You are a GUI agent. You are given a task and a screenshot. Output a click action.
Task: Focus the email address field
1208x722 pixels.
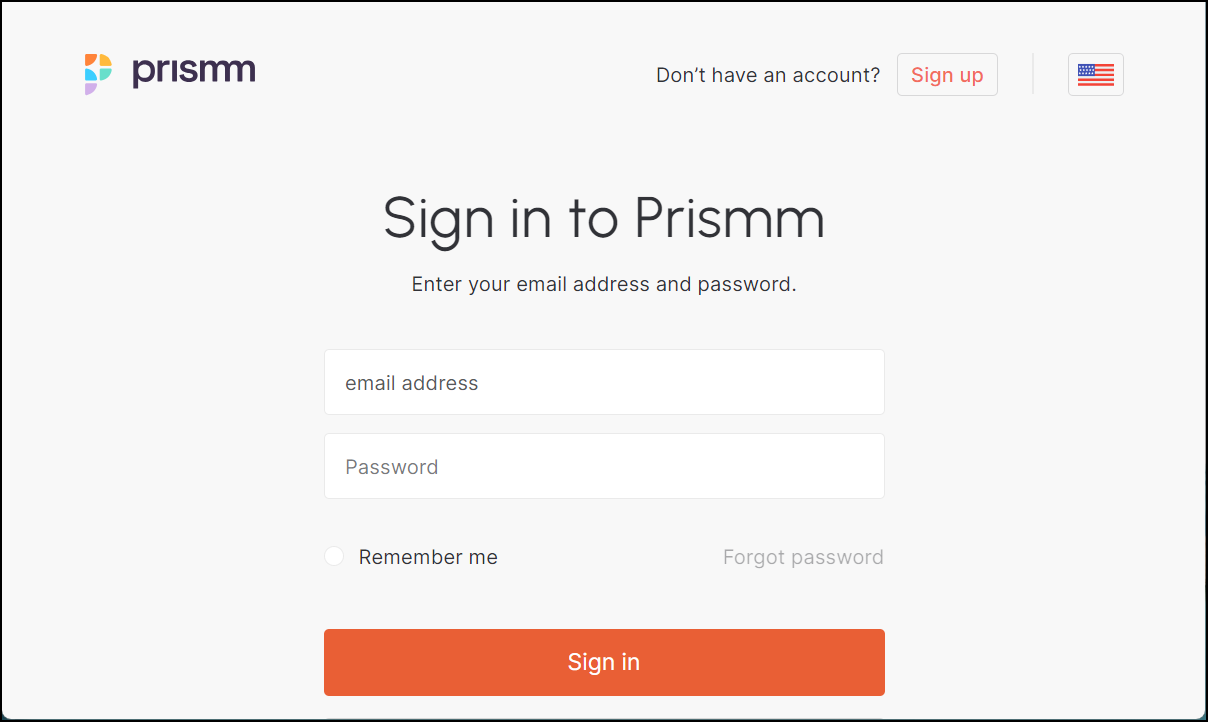(604, 382)
